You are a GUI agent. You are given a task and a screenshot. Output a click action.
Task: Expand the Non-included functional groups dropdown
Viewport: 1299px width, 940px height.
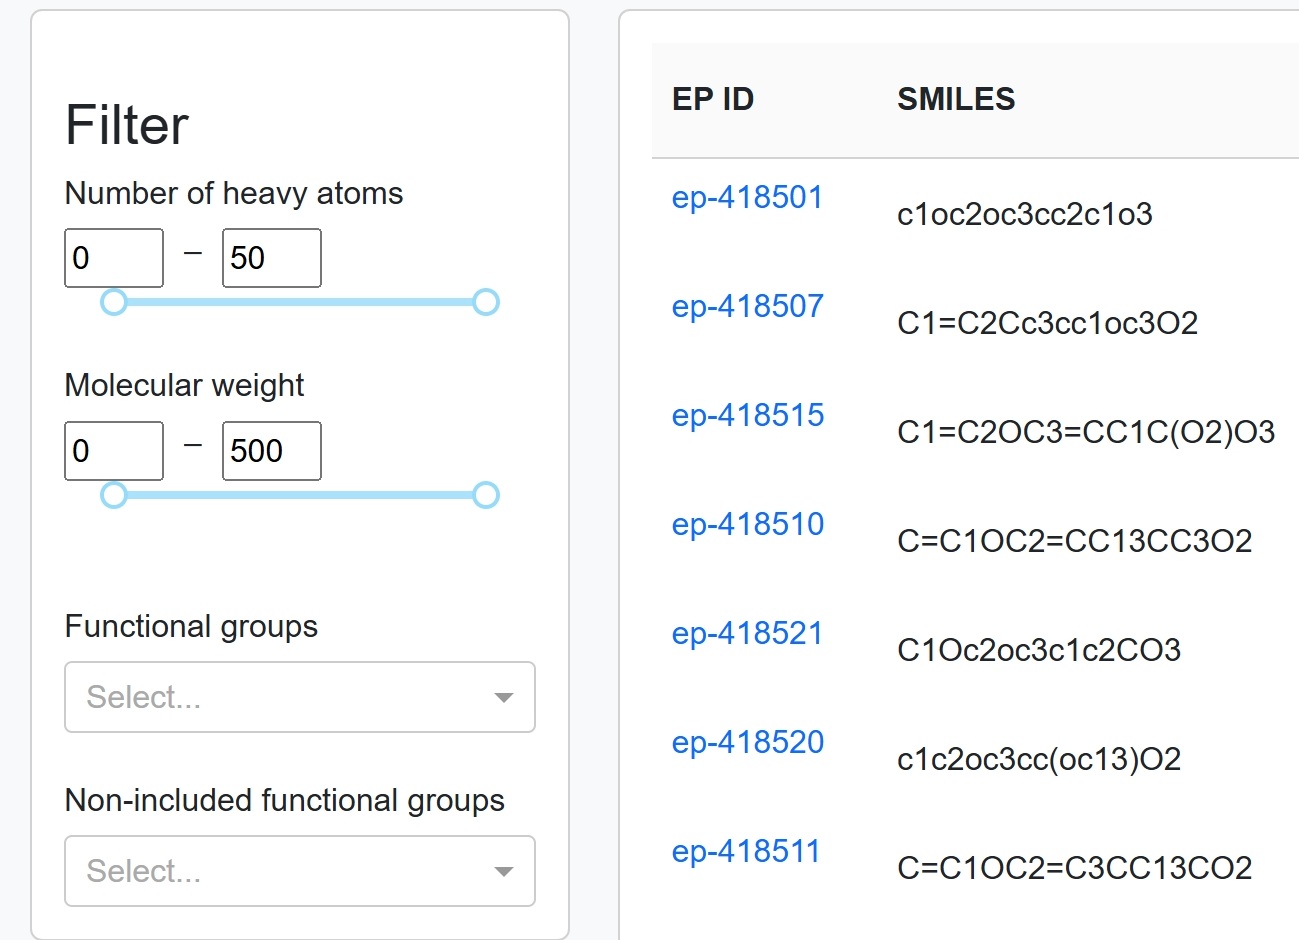click(x=280, y=871)
